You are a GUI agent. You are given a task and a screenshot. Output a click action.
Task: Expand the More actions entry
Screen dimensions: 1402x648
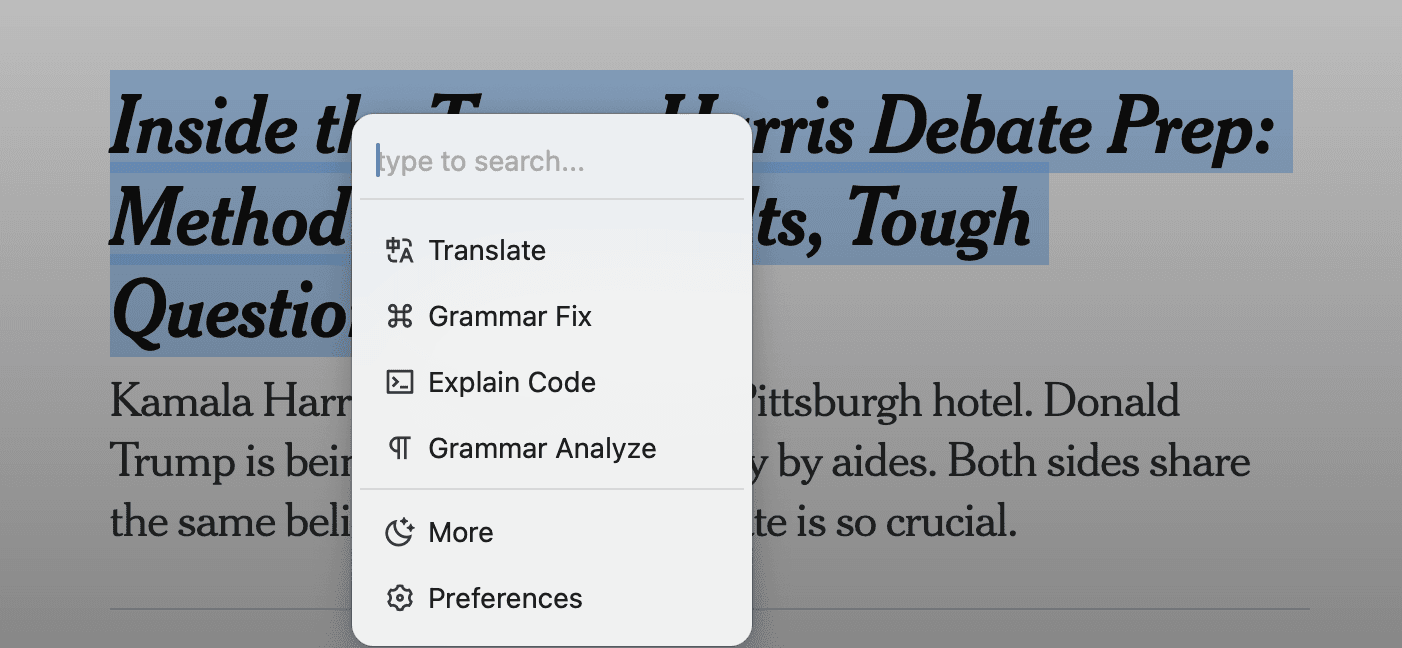(461, 533)
